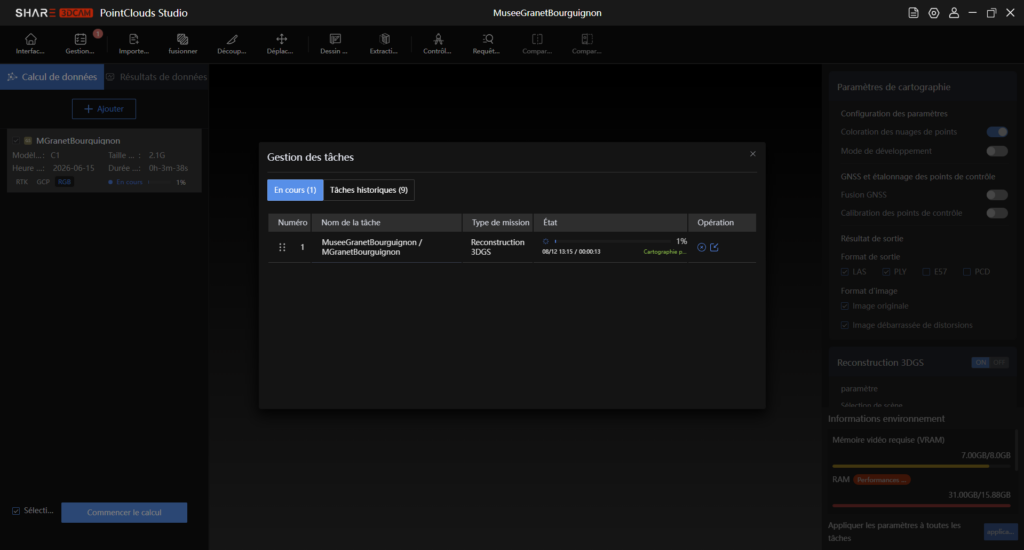Click Commencer le calcul button
Image resolution: width=1024 pixels, height=550 pixels.
(124, 513)
